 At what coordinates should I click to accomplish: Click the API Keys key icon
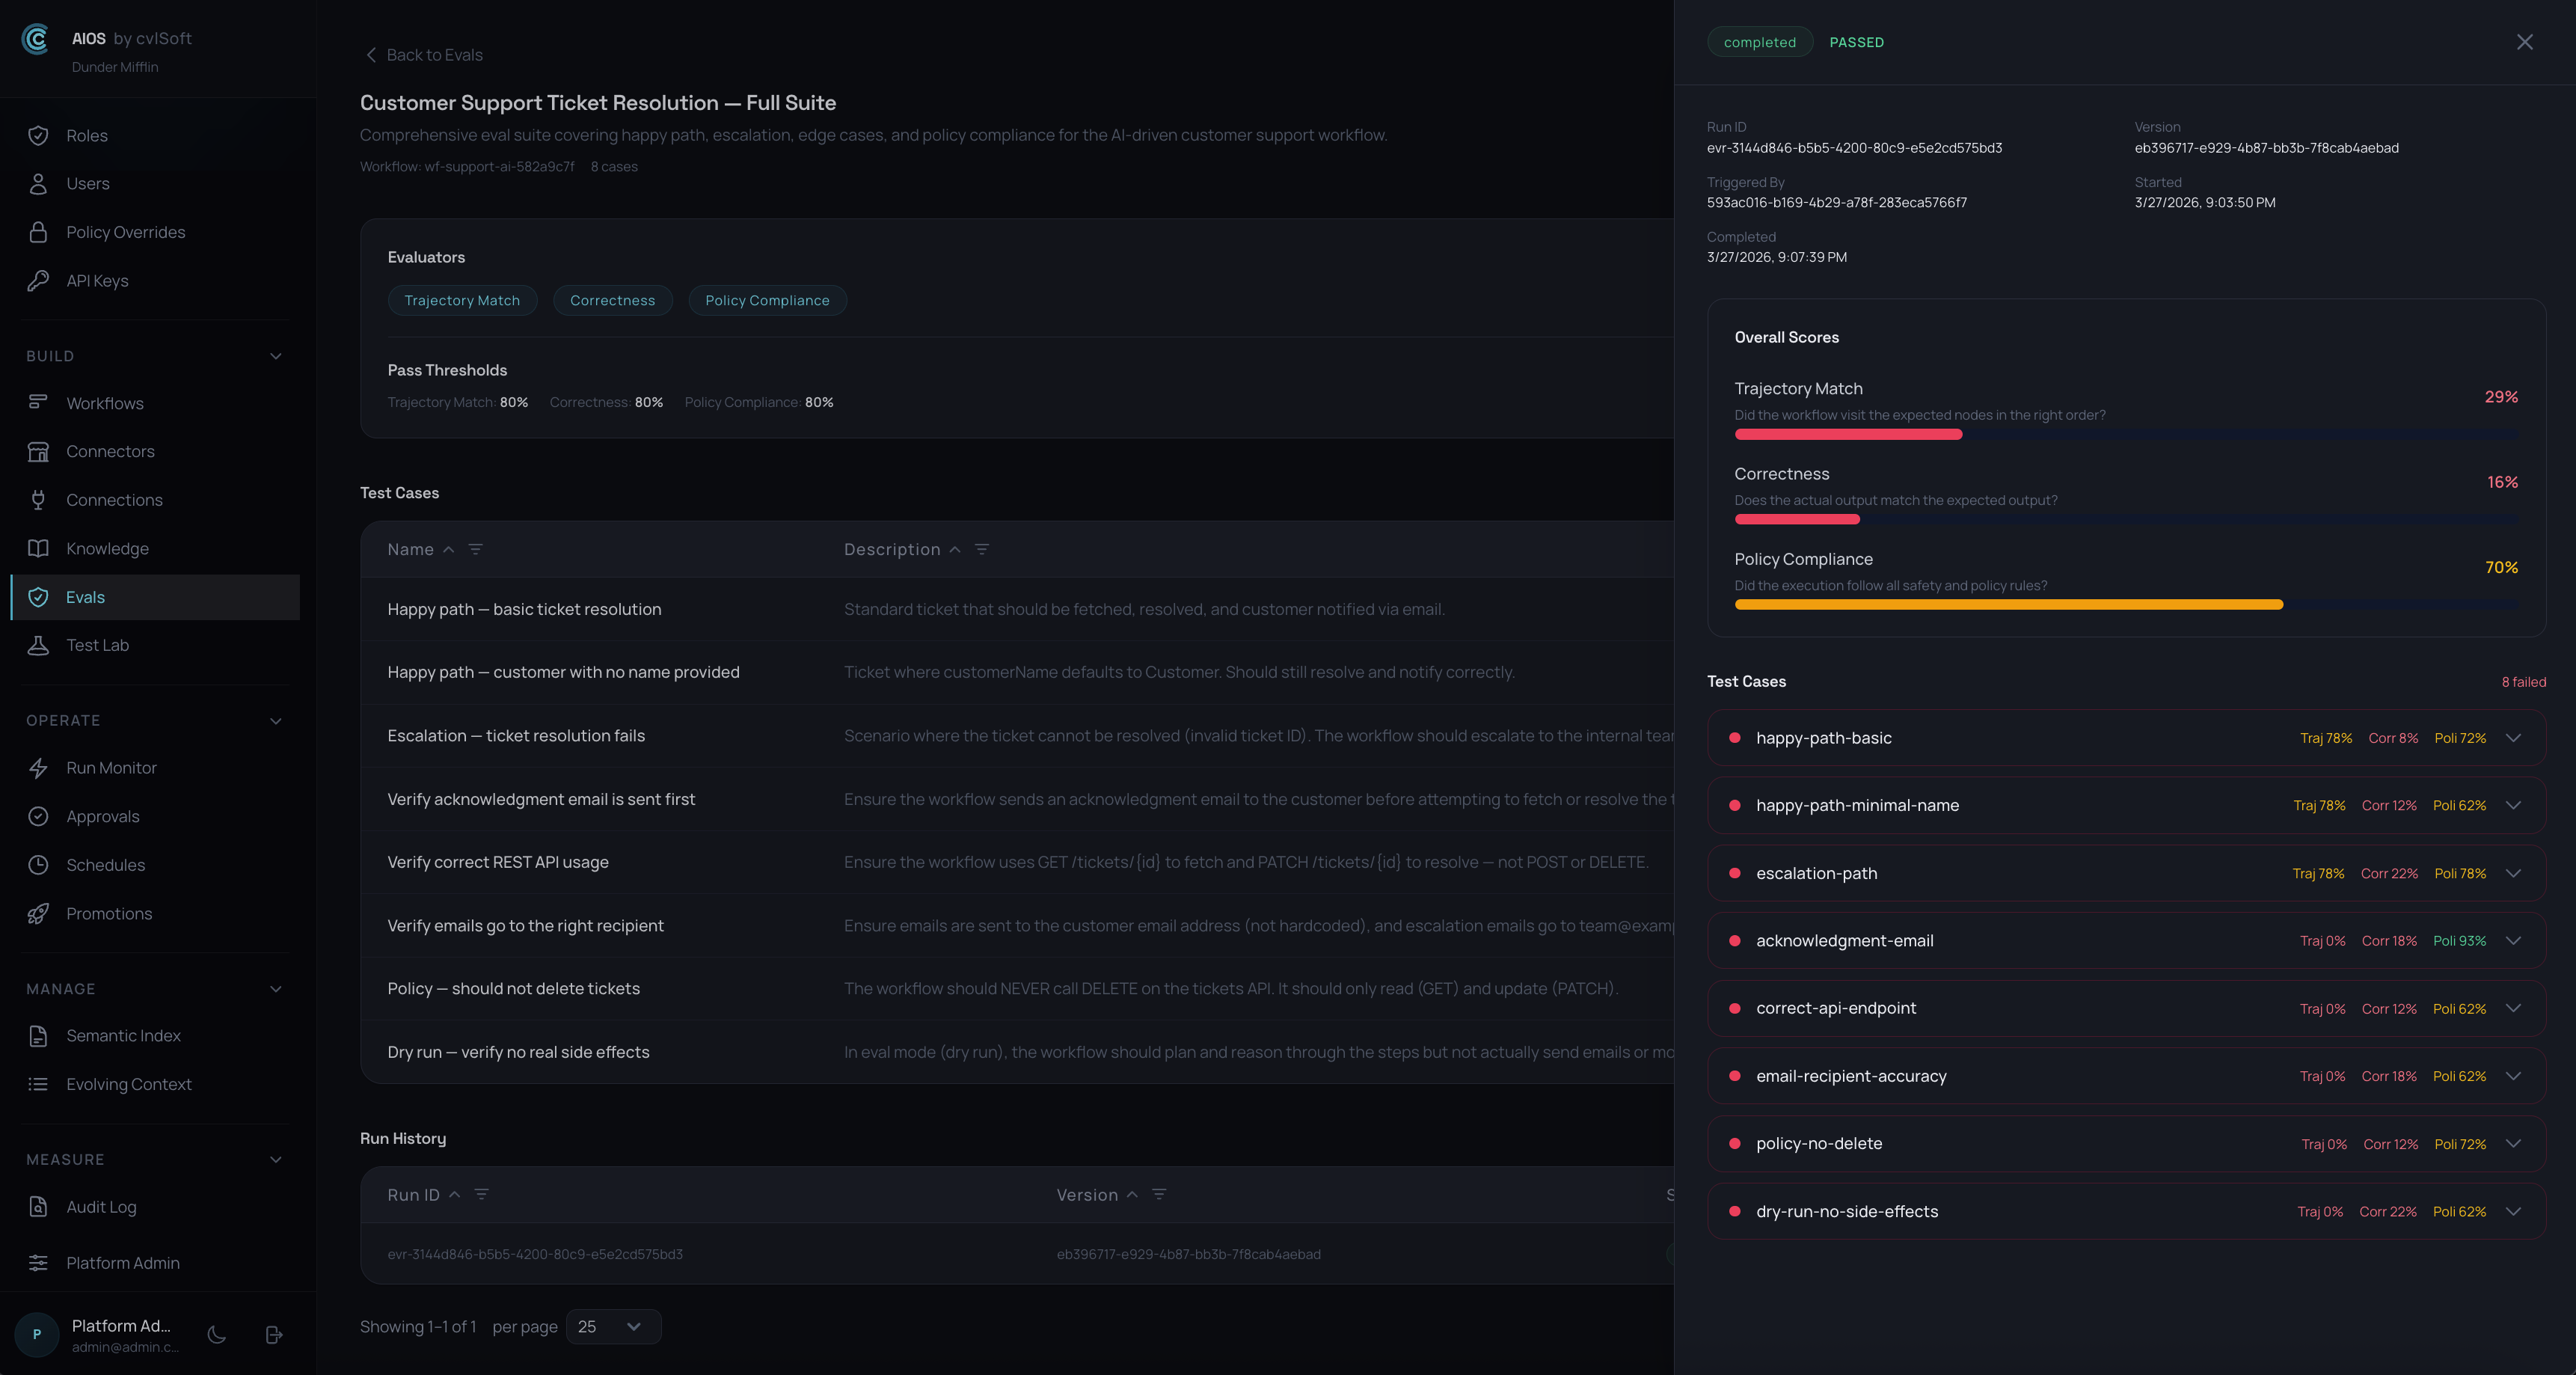[38, 281]
